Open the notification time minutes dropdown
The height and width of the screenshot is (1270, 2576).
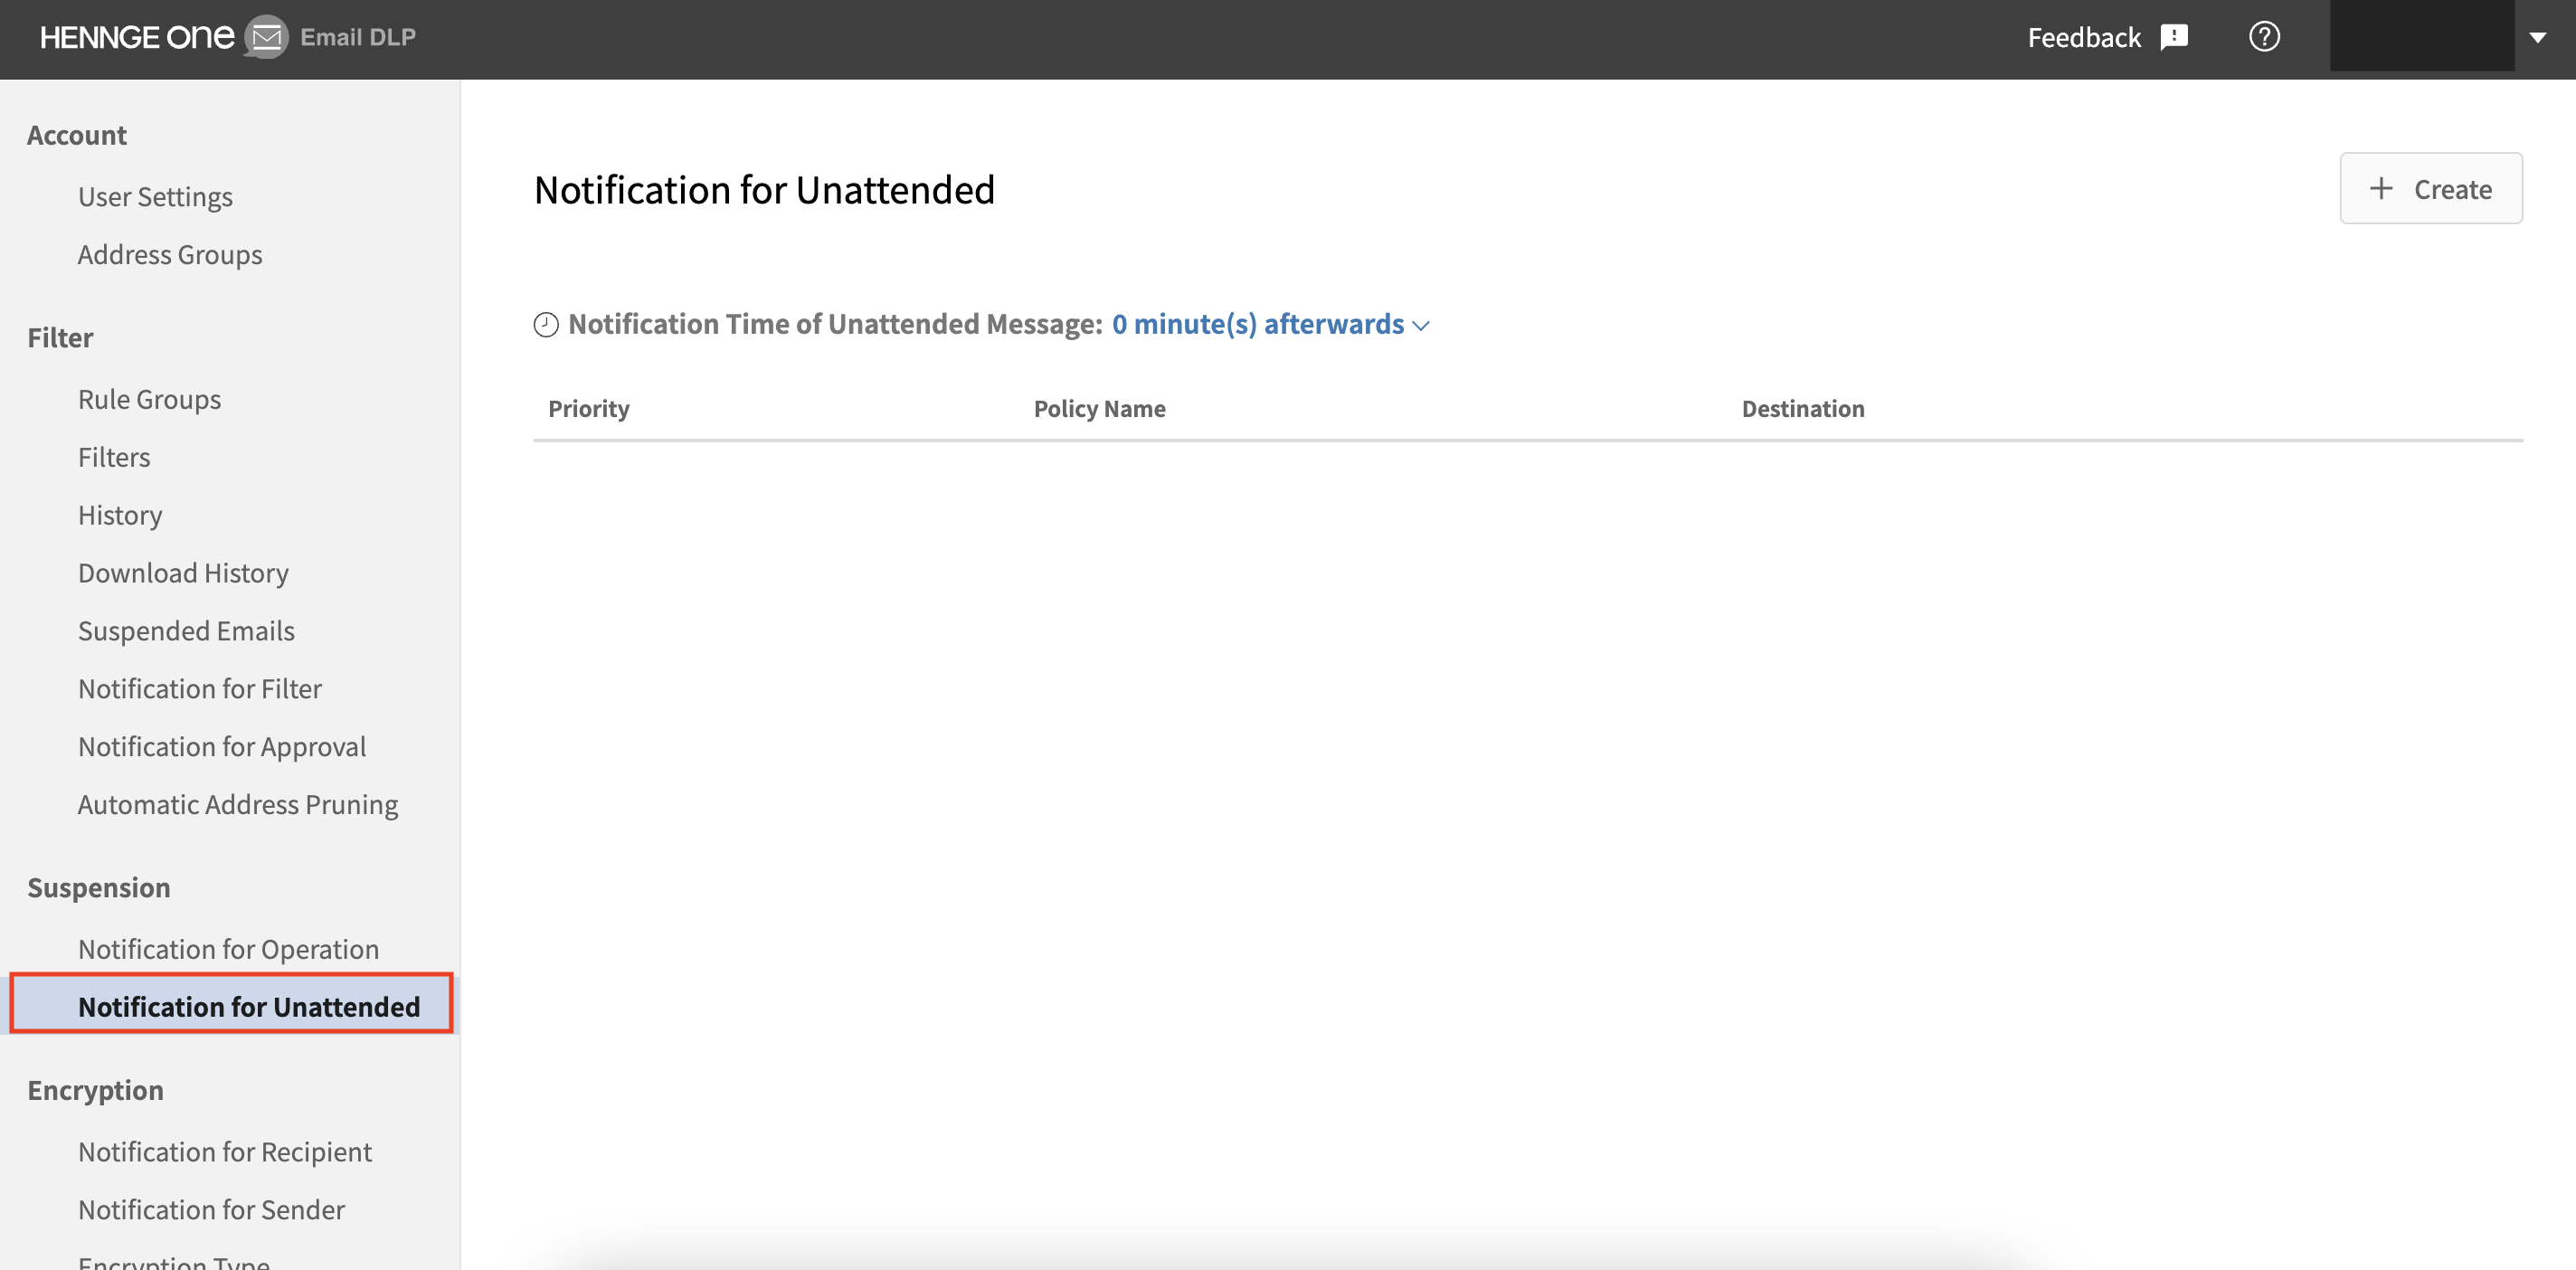pyautogui.click(x=1259, y=323)
